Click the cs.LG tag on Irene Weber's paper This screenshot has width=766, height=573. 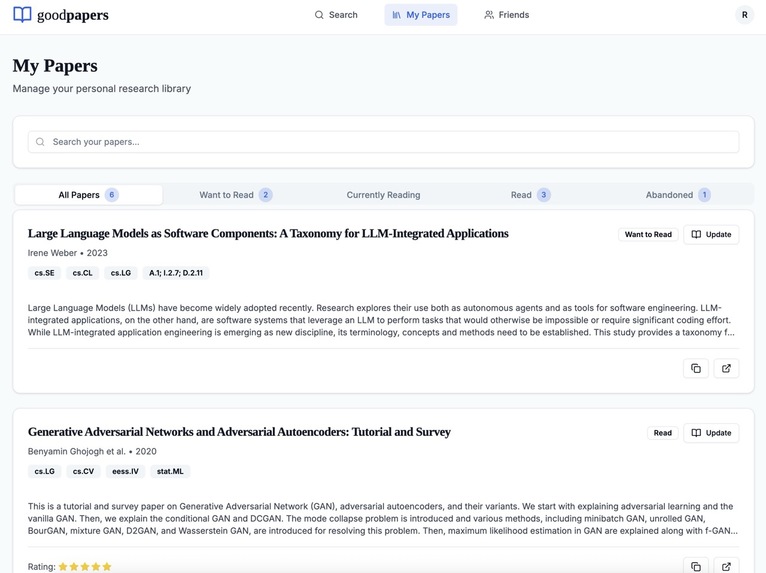point(121,273)
